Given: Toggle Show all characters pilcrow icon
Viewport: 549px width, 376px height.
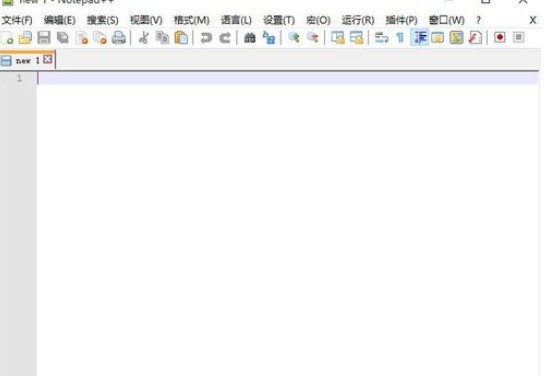Looking at the screenshot, I should coord(400,38).
